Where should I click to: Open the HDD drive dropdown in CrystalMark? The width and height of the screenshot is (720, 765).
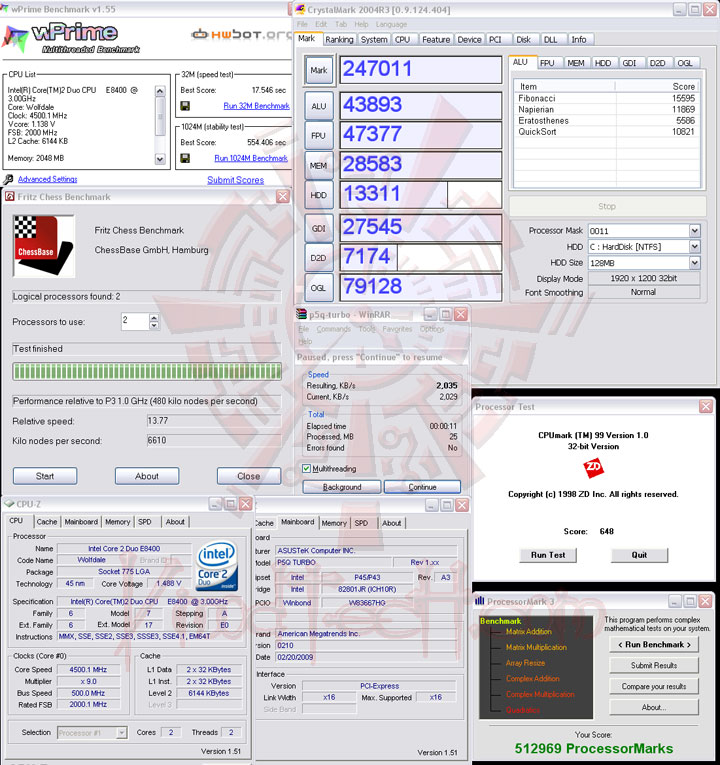pos(695,247)
